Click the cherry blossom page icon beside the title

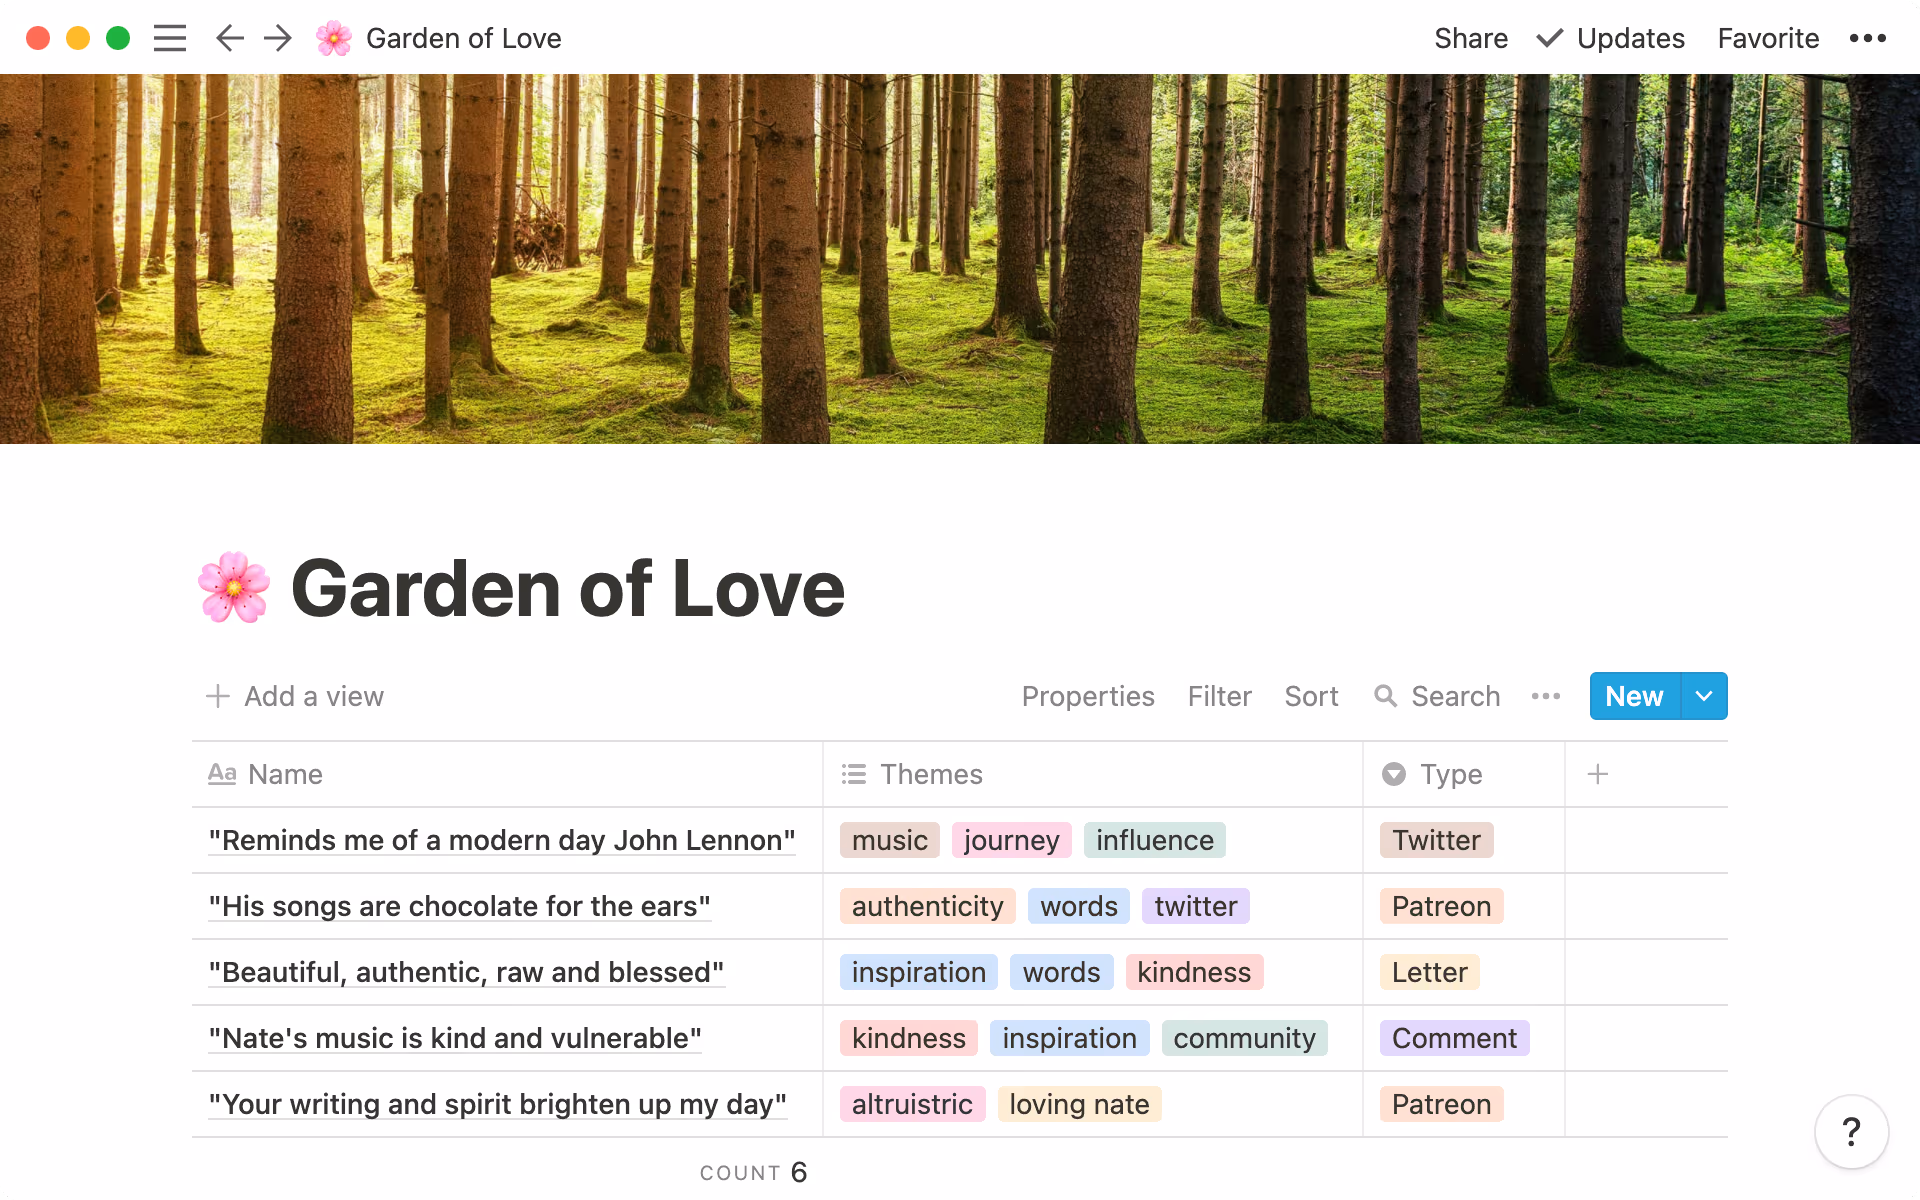[234, 588]
